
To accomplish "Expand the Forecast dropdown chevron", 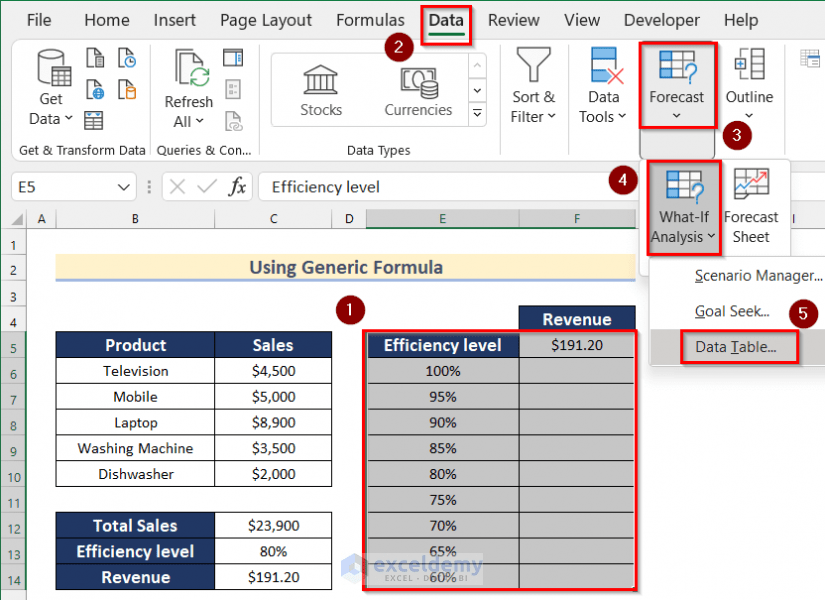I will pyautogui.click(x=678, y=116).
